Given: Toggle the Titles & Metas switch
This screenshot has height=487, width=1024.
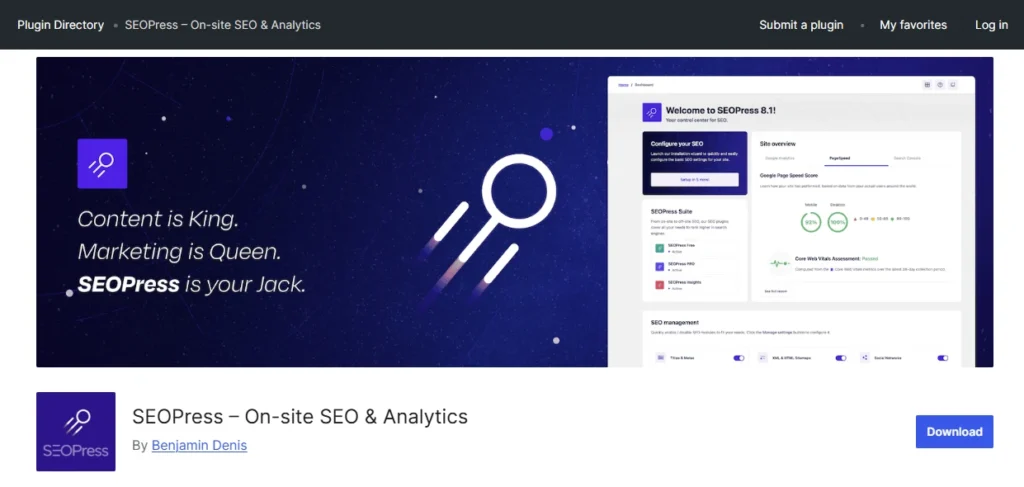Looking at the screenshot, I should [739, 358].
